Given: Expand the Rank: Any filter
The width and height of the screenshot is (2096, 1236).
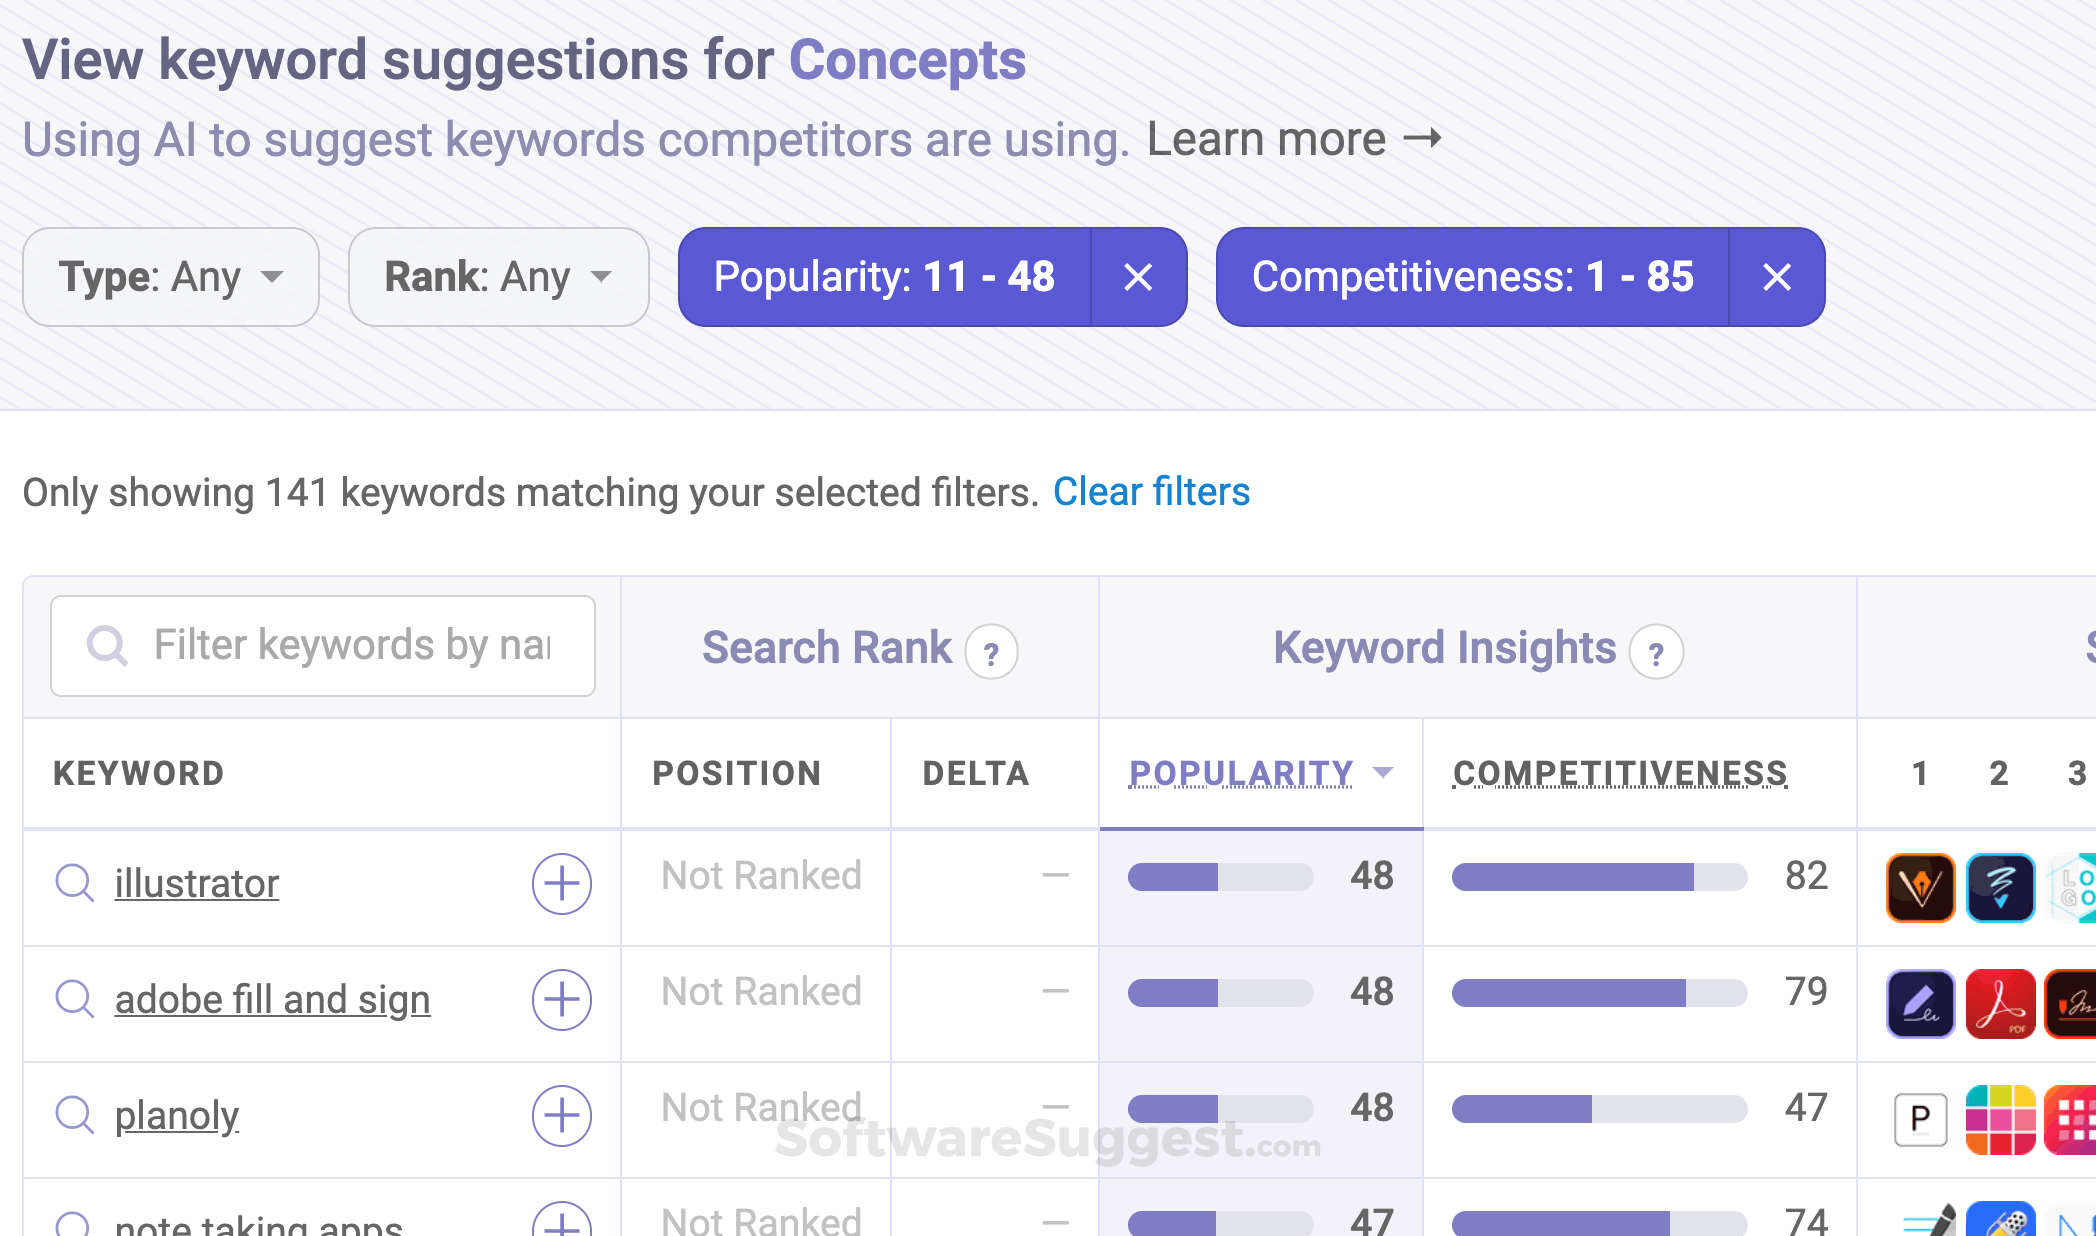Looking at the screenshot, I should pos(497,277).
